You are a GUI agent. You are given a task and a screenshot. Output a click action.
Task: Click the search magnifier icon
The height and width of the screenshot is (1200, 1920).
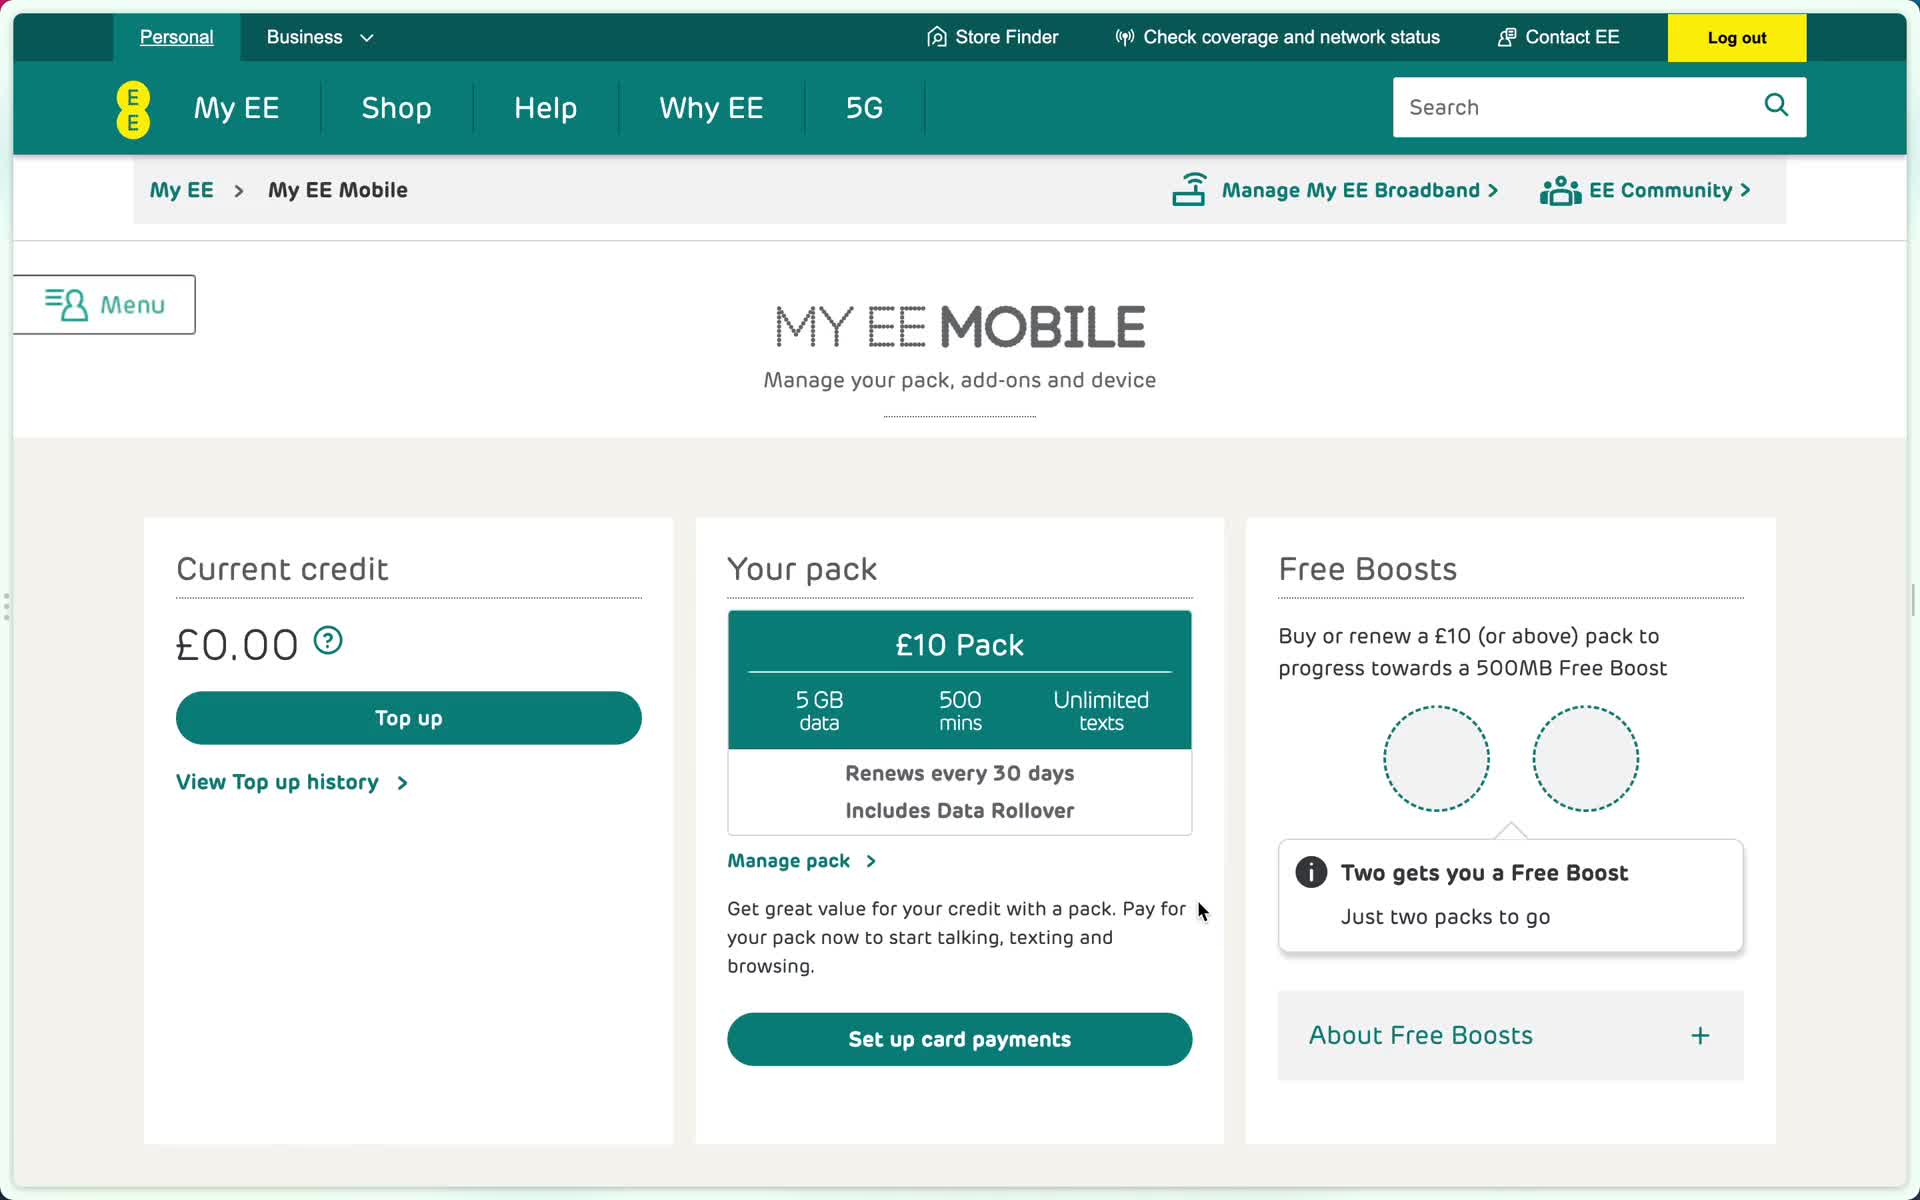1776,105
